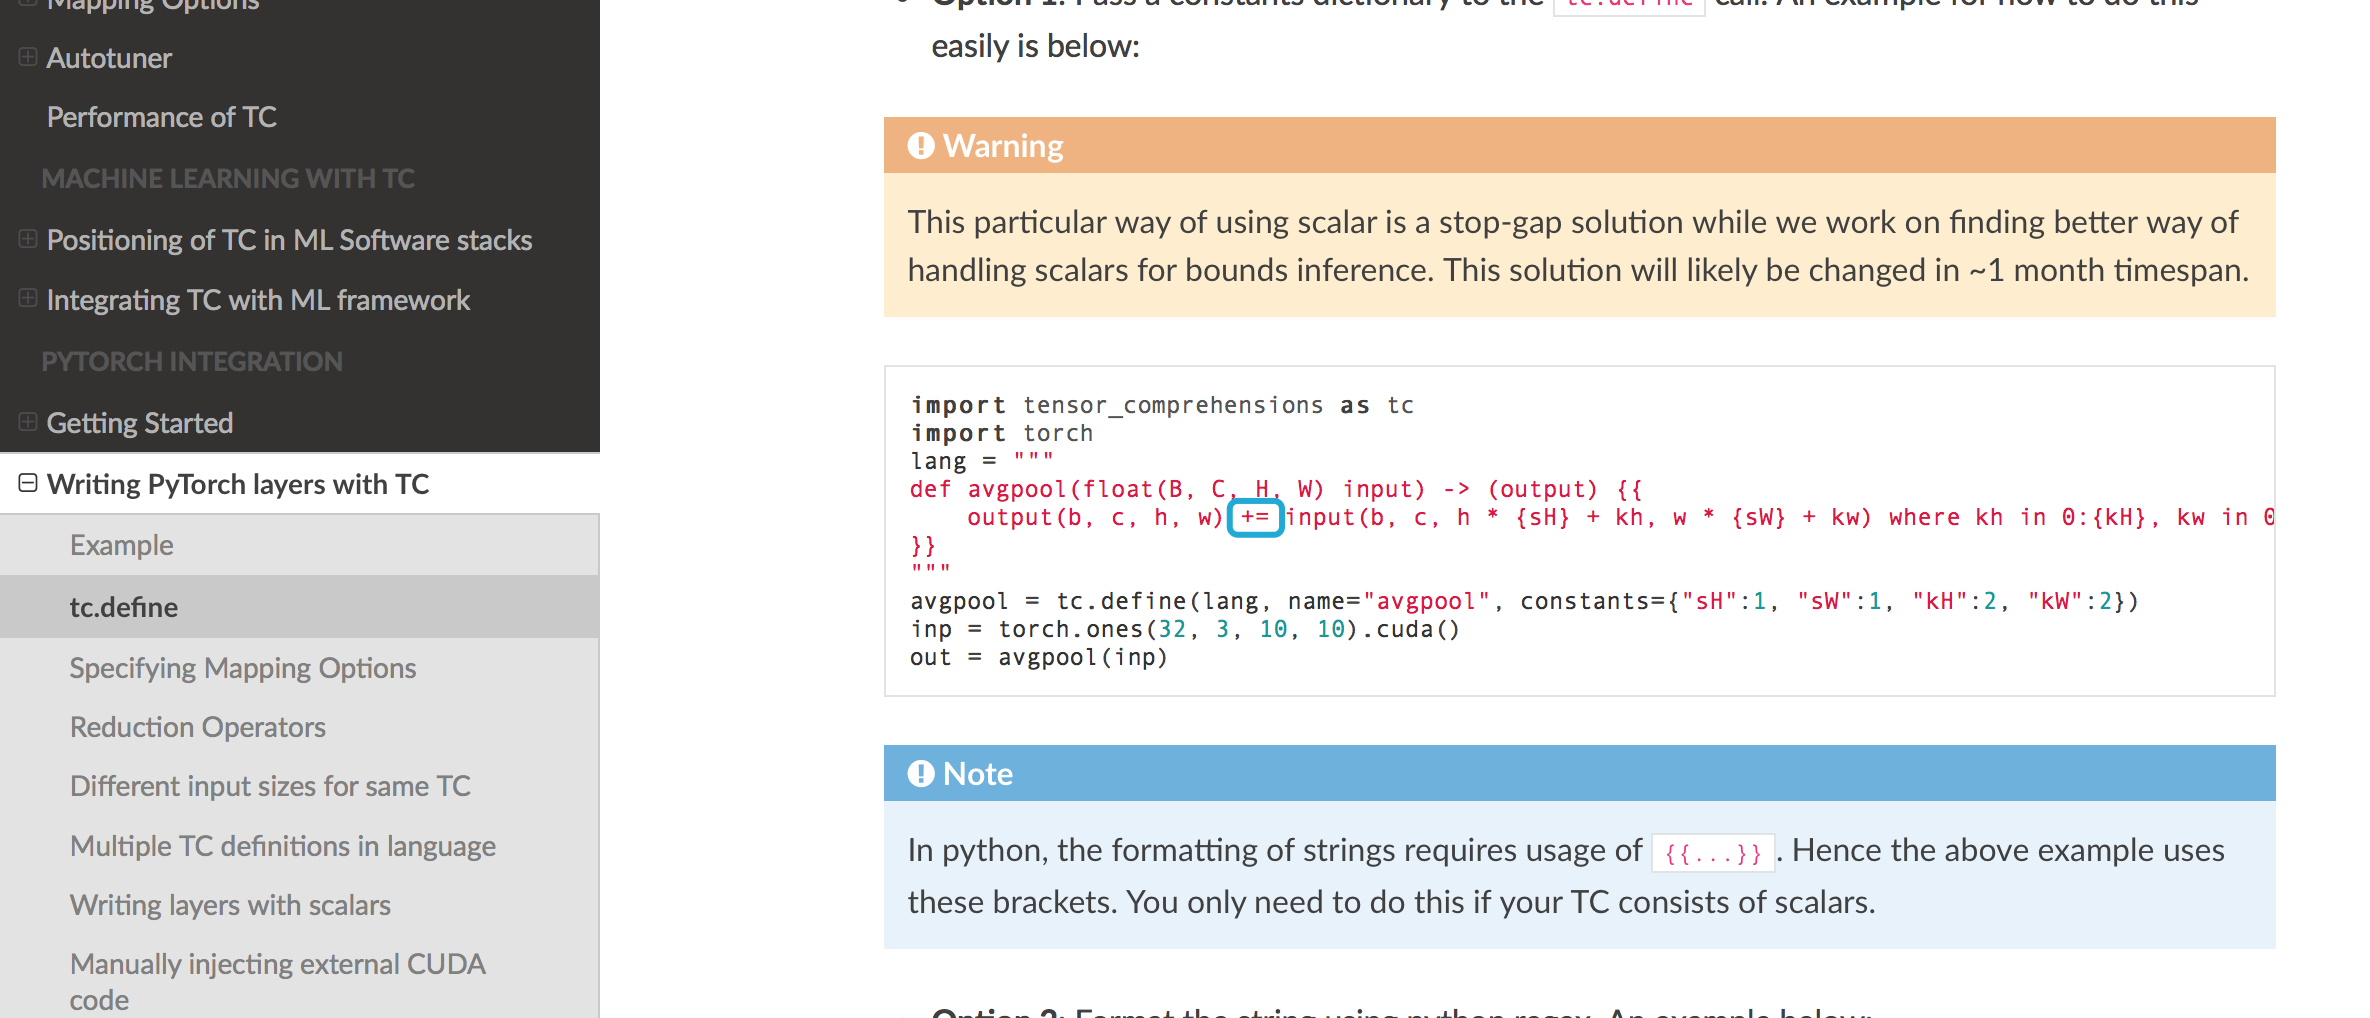Select the Example sidebar entry
Screen dimensions: 2370x1018
(x=121, y=544)
